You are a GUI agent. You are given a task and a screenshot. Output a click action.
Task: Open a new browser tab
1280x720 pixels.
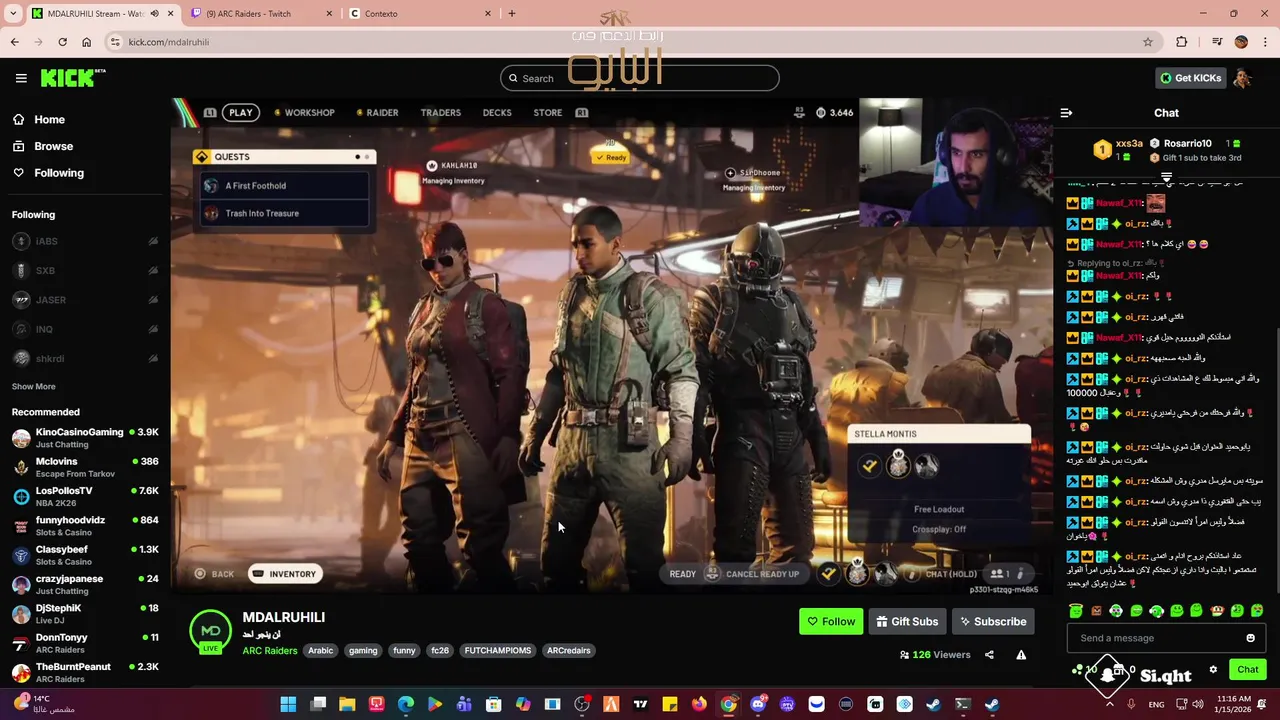pos(511,13)
